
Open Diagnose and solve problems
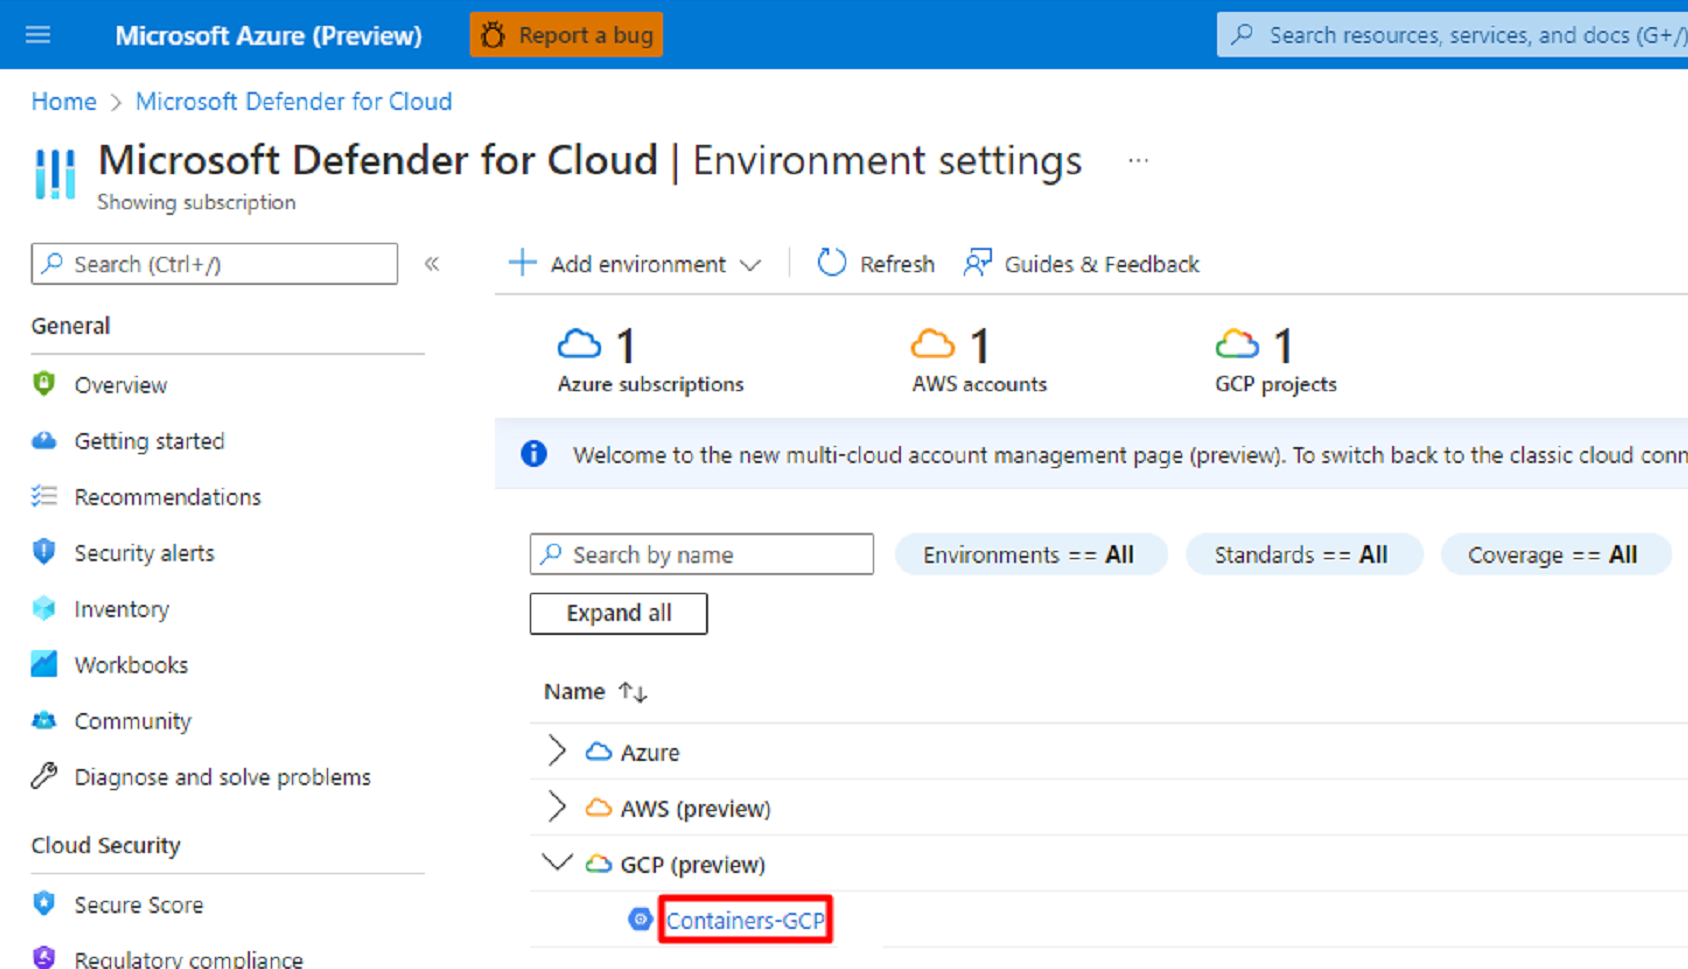coord(222,777)
